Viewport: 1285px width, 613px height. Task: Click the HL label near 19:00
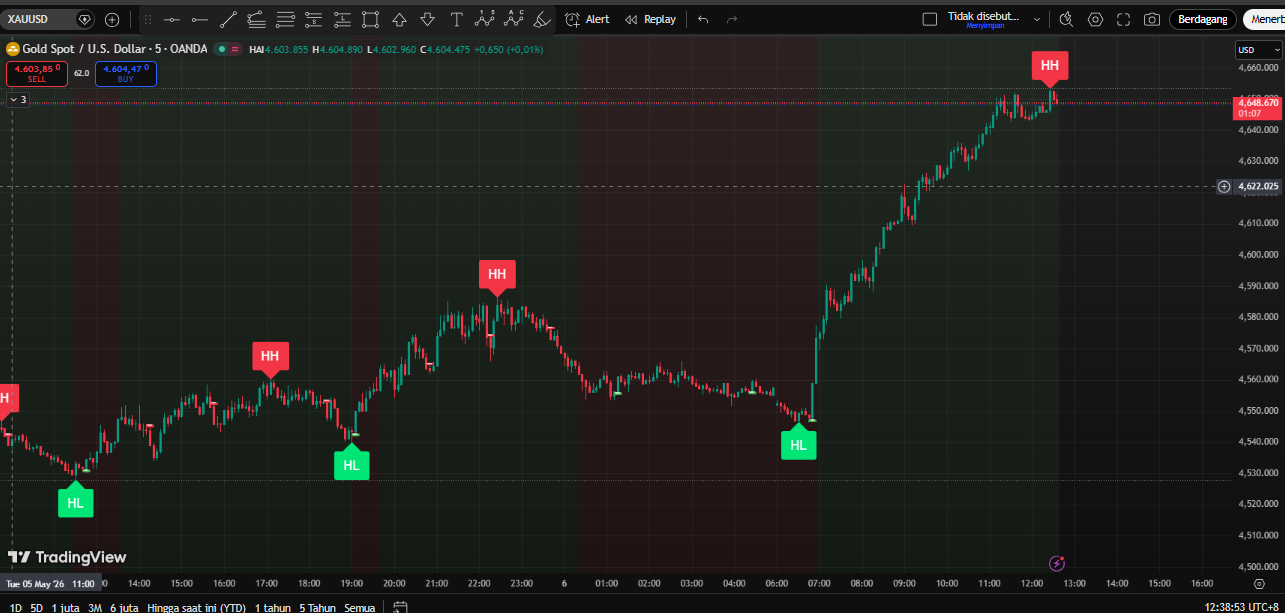(351, 465)
